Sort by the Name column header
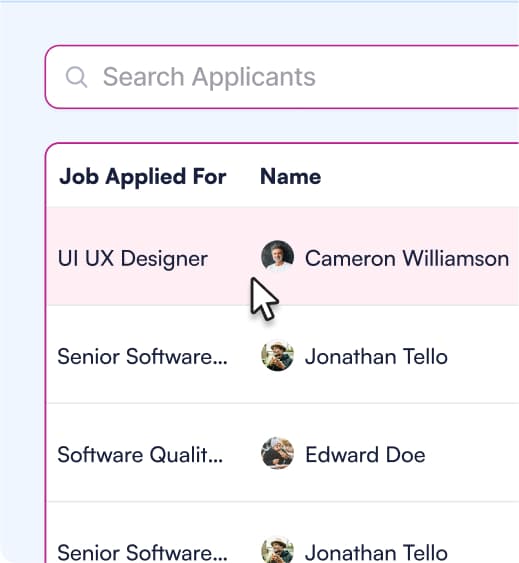The height and width of the screenshot is (563, 519). 290,177
